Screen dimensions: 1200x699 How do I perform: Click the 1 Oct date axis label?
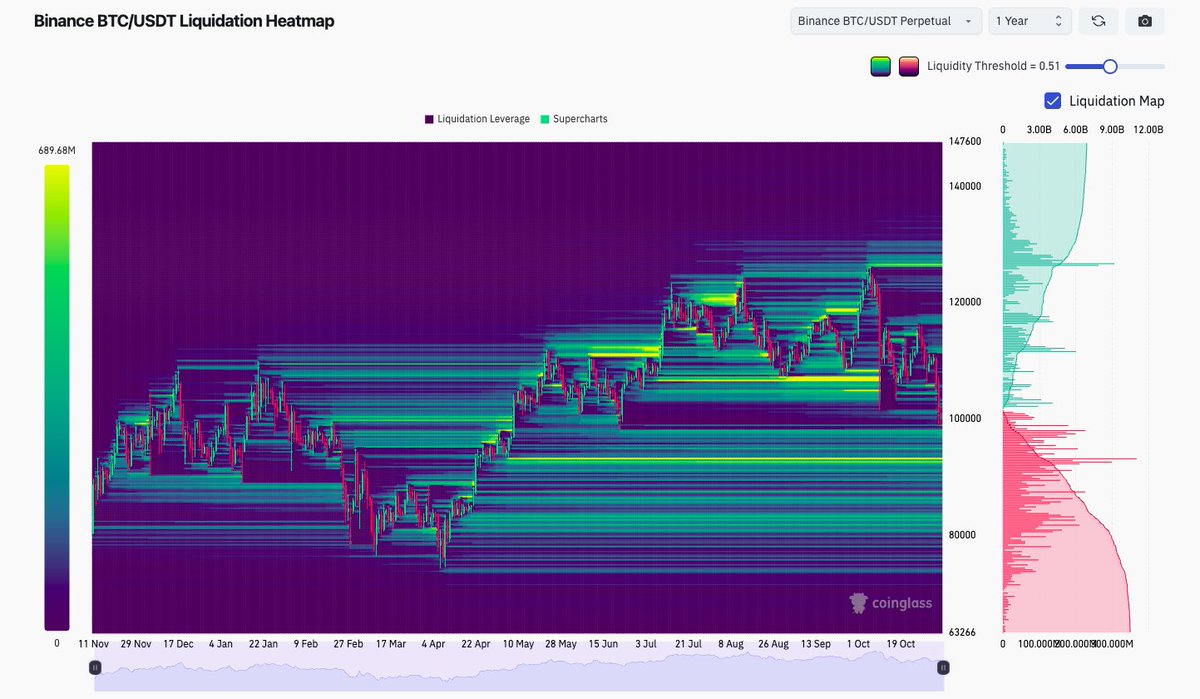point(859,644)
